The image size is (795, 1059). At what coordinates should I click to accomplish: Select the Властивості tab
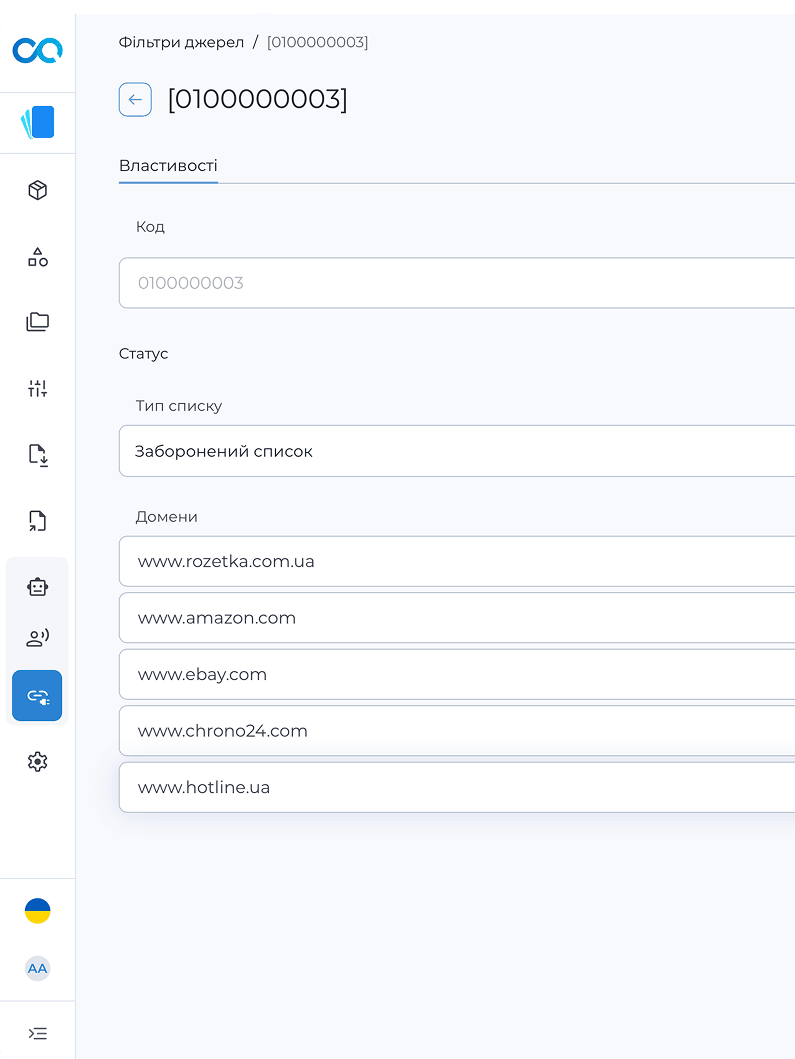tap(168, 166)
